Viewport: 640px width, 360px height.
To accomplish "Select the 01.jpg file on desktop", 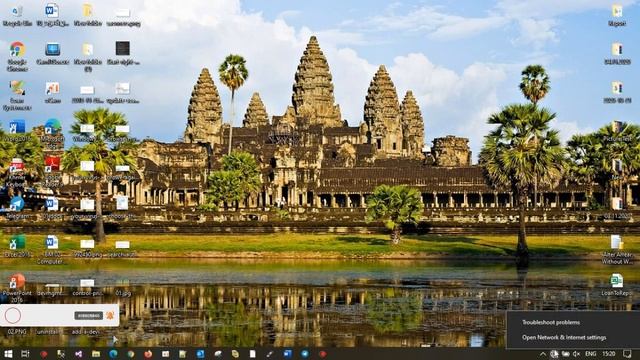I will 123,287.
